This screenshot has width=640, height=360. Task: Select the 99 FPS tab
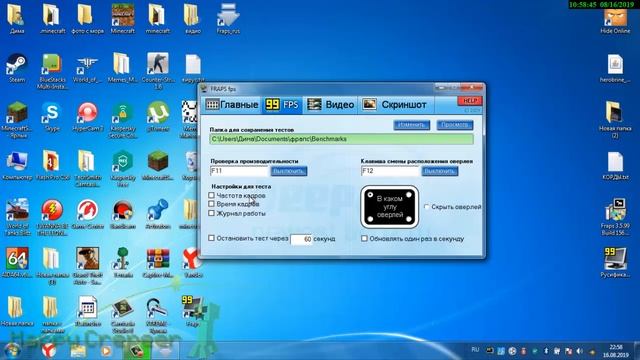pyautogui.click(x=282, y=105)
